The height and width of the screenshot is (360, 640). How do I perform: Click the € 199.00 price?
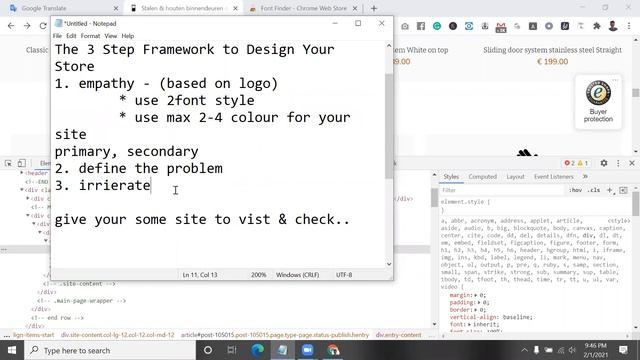tap(552, 62)
